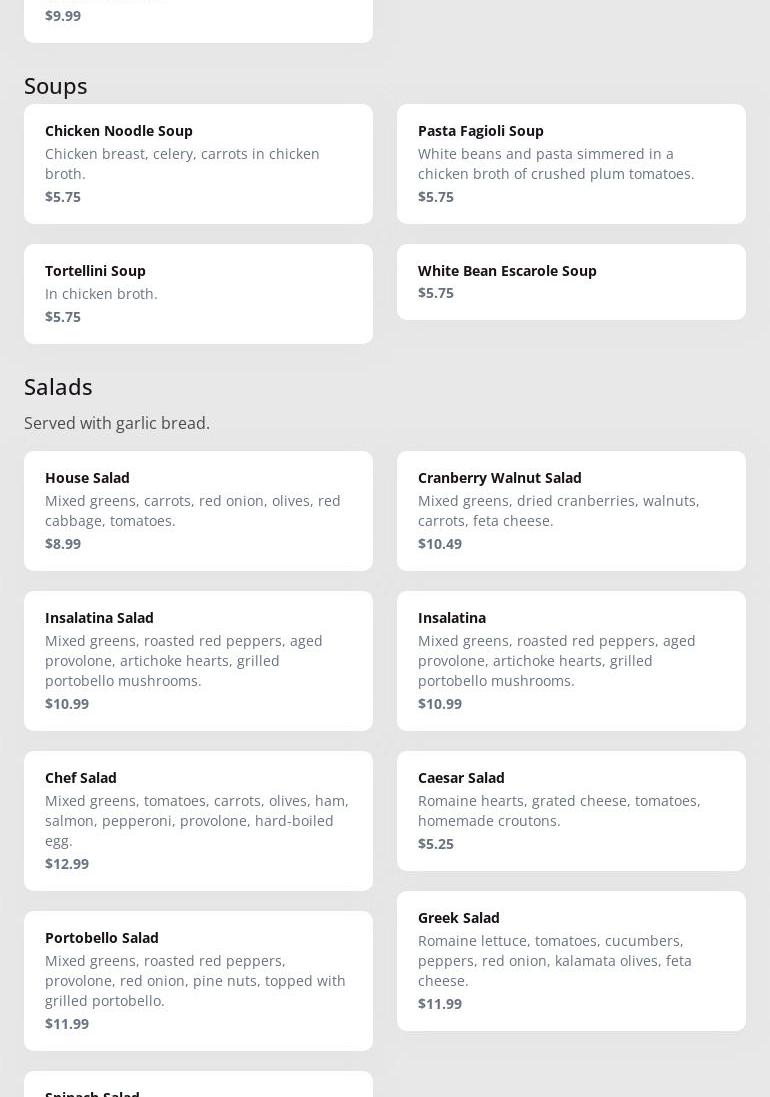
Task: Open the Insalatina item priced $10.99
Action: point(571,660)
